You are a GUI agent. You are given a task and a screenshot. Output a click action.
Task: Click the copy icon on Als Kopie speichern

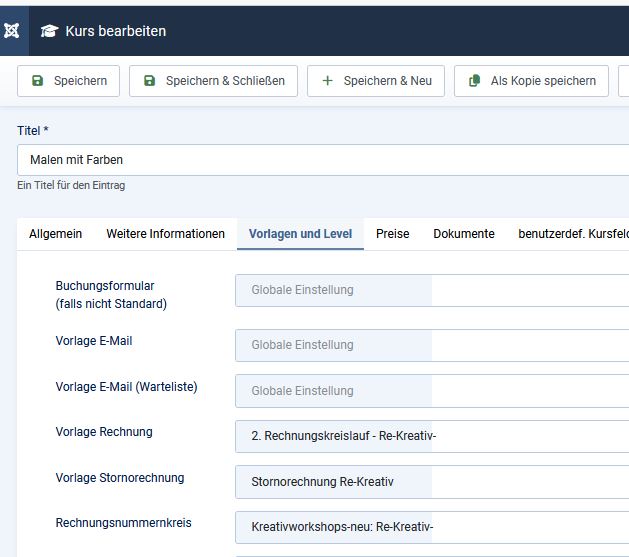coord(475,81)
